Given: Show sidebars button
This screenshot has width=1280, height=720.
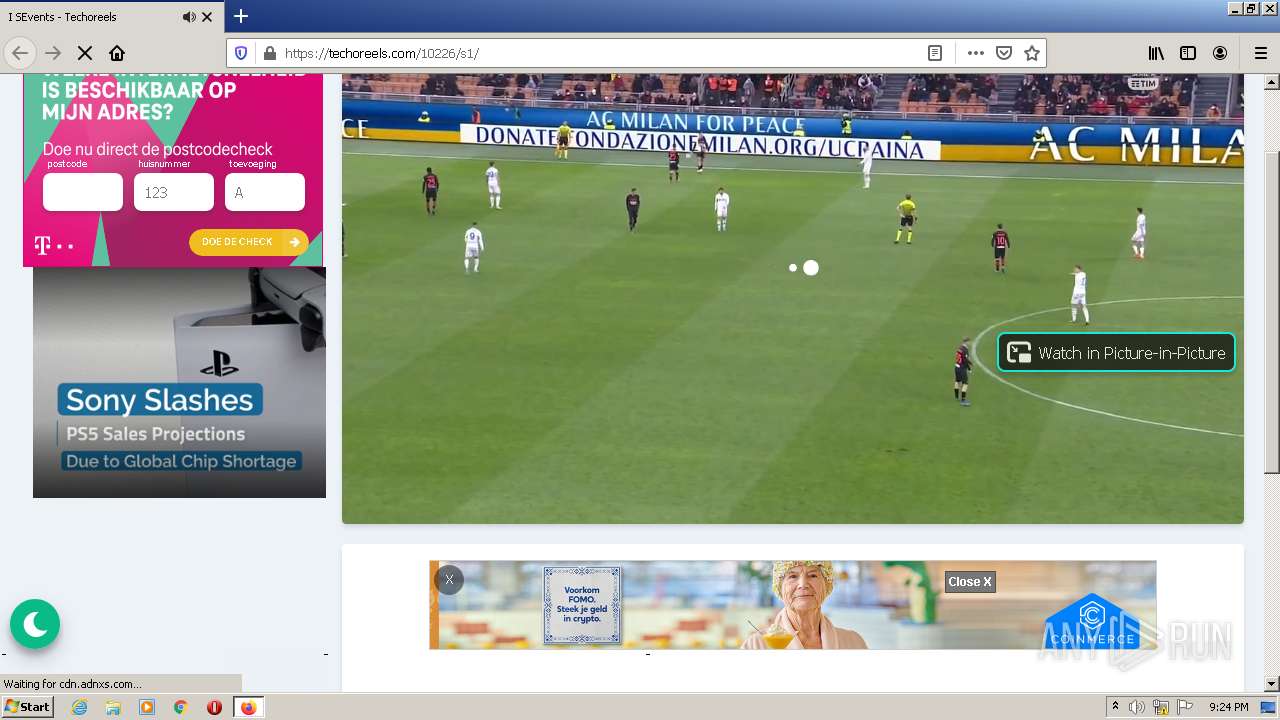Looking at the screenshot, I should 1188,53.
